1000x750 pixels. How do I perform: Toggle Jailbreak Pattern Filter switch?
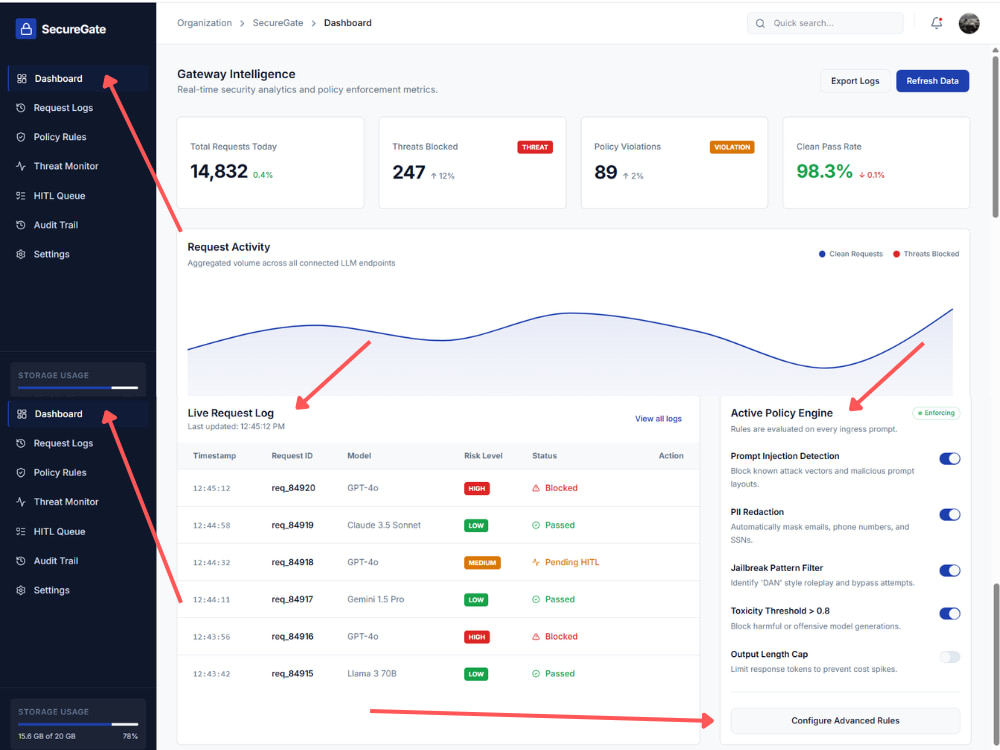[x=950, y=570]
